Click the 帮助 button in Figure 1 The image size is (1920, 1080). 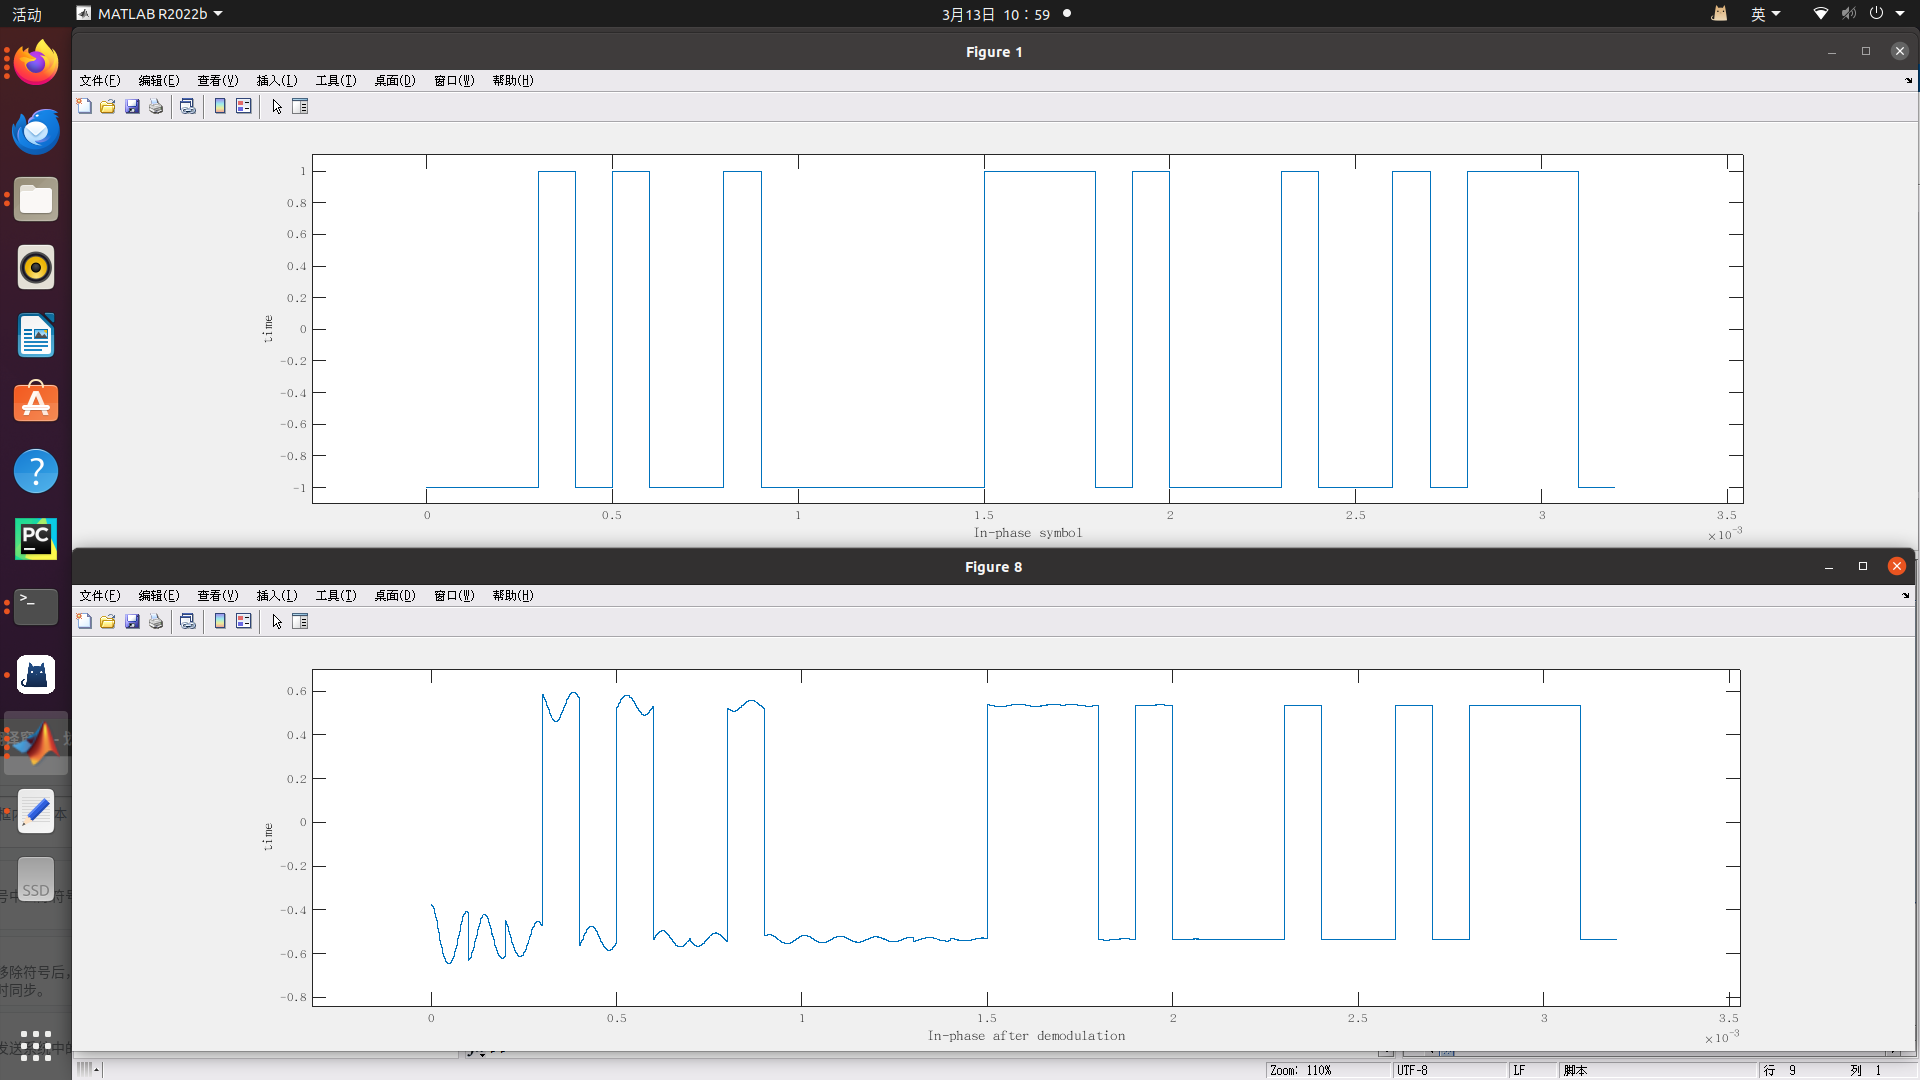point(512,80)
